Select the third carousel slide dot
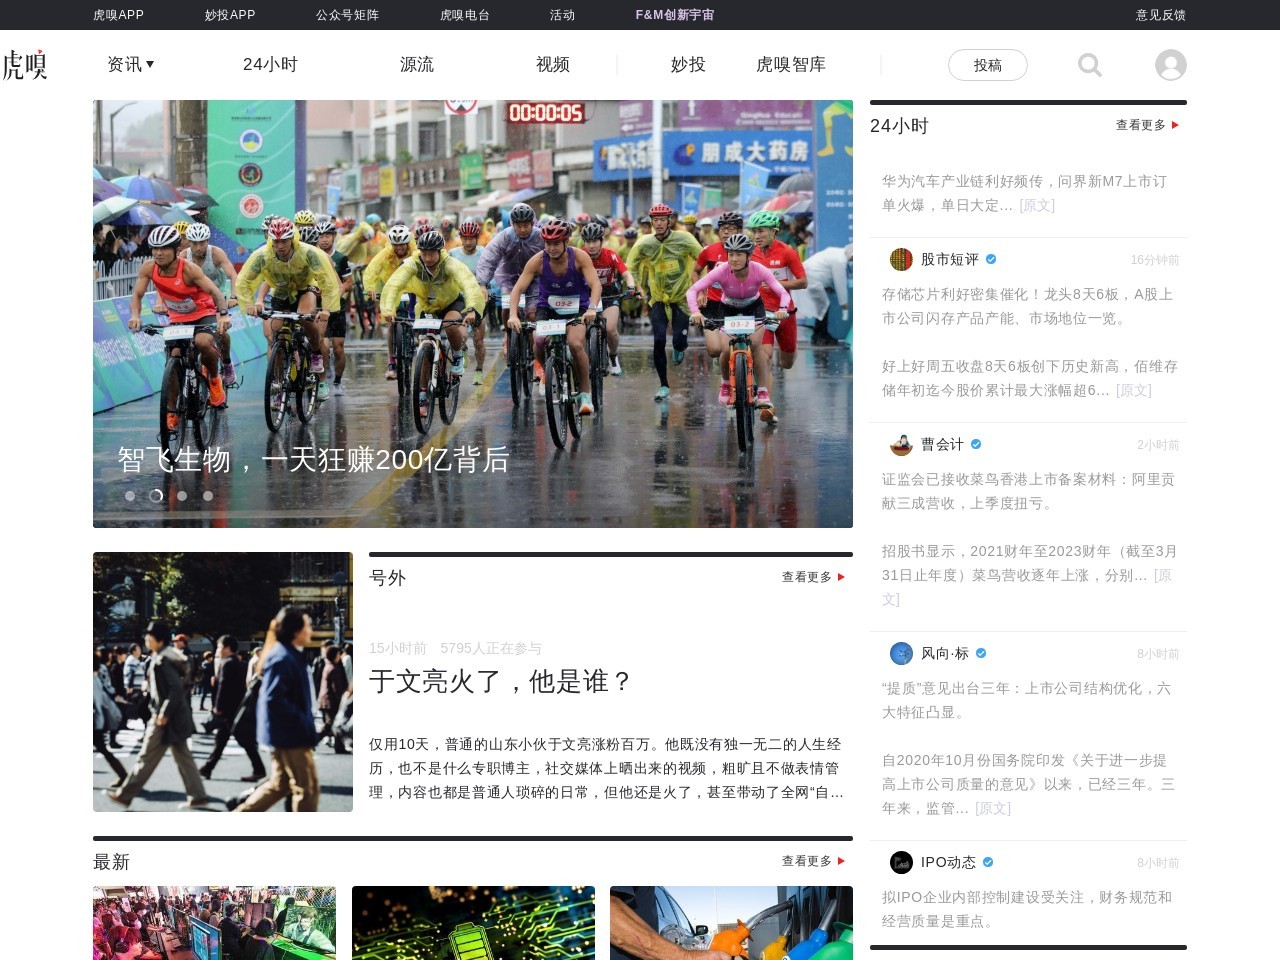Viewport: 1280px width, 960px height. [182, 496]
